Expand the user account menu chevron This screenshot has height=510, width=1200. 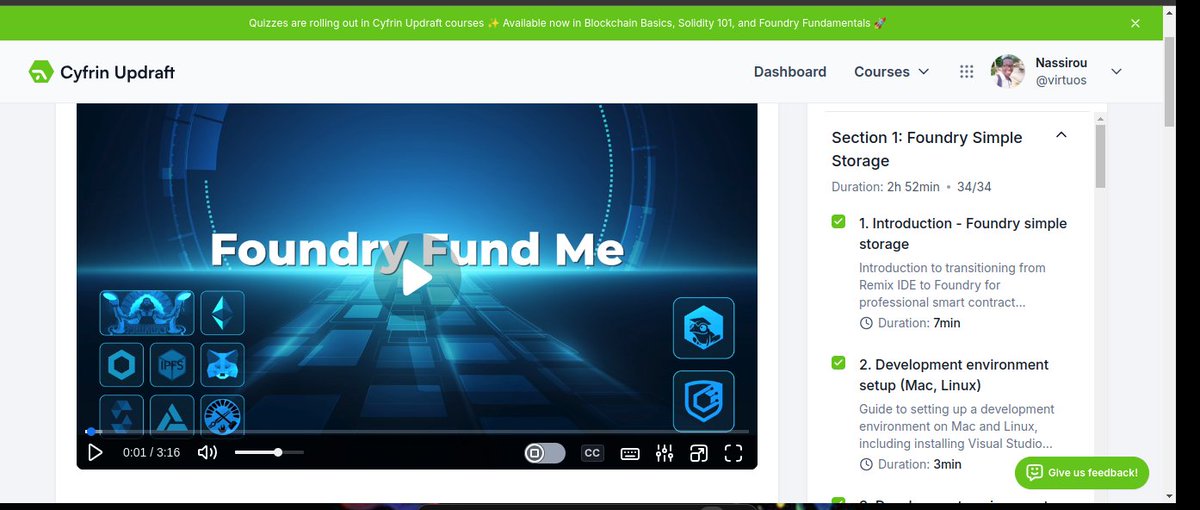pos(1117,71)
